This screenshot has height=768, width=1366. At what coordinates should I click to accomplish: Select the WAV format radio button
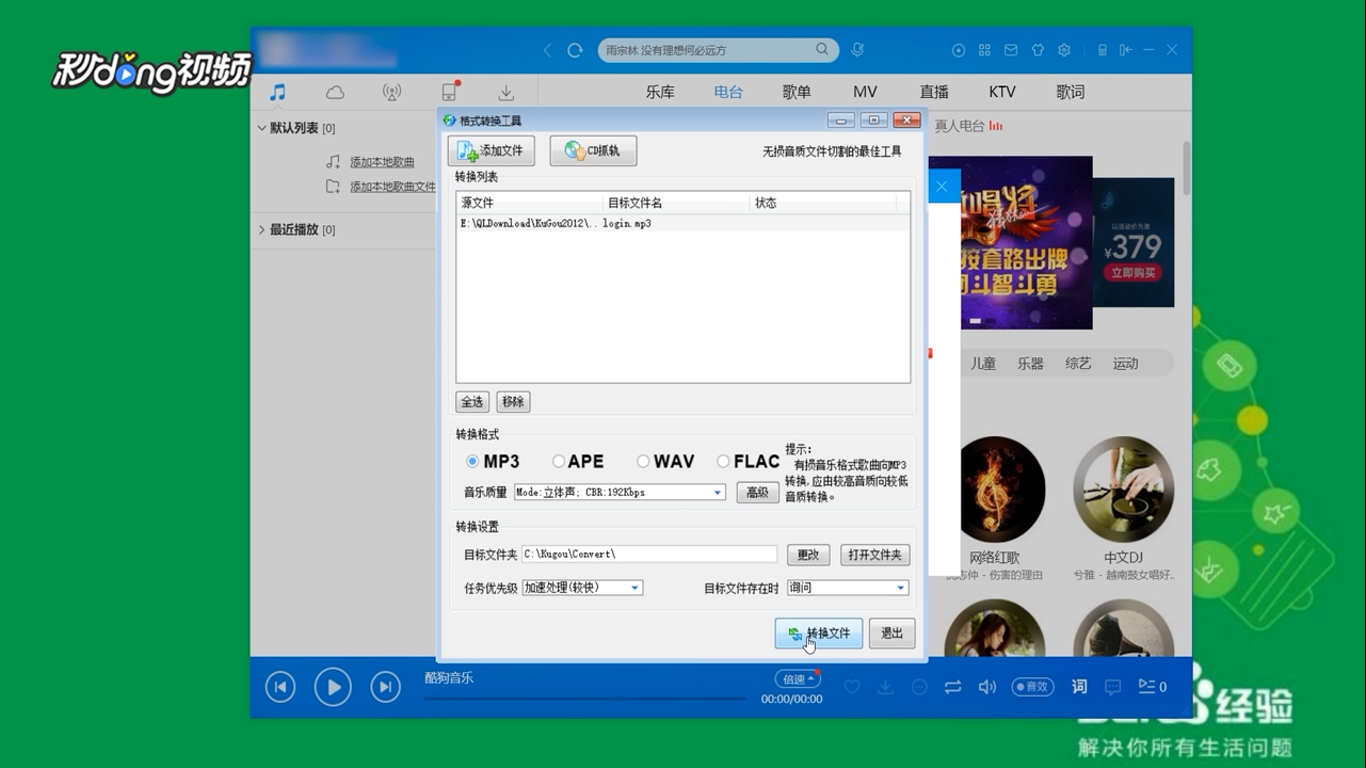[x=643, y=461]
